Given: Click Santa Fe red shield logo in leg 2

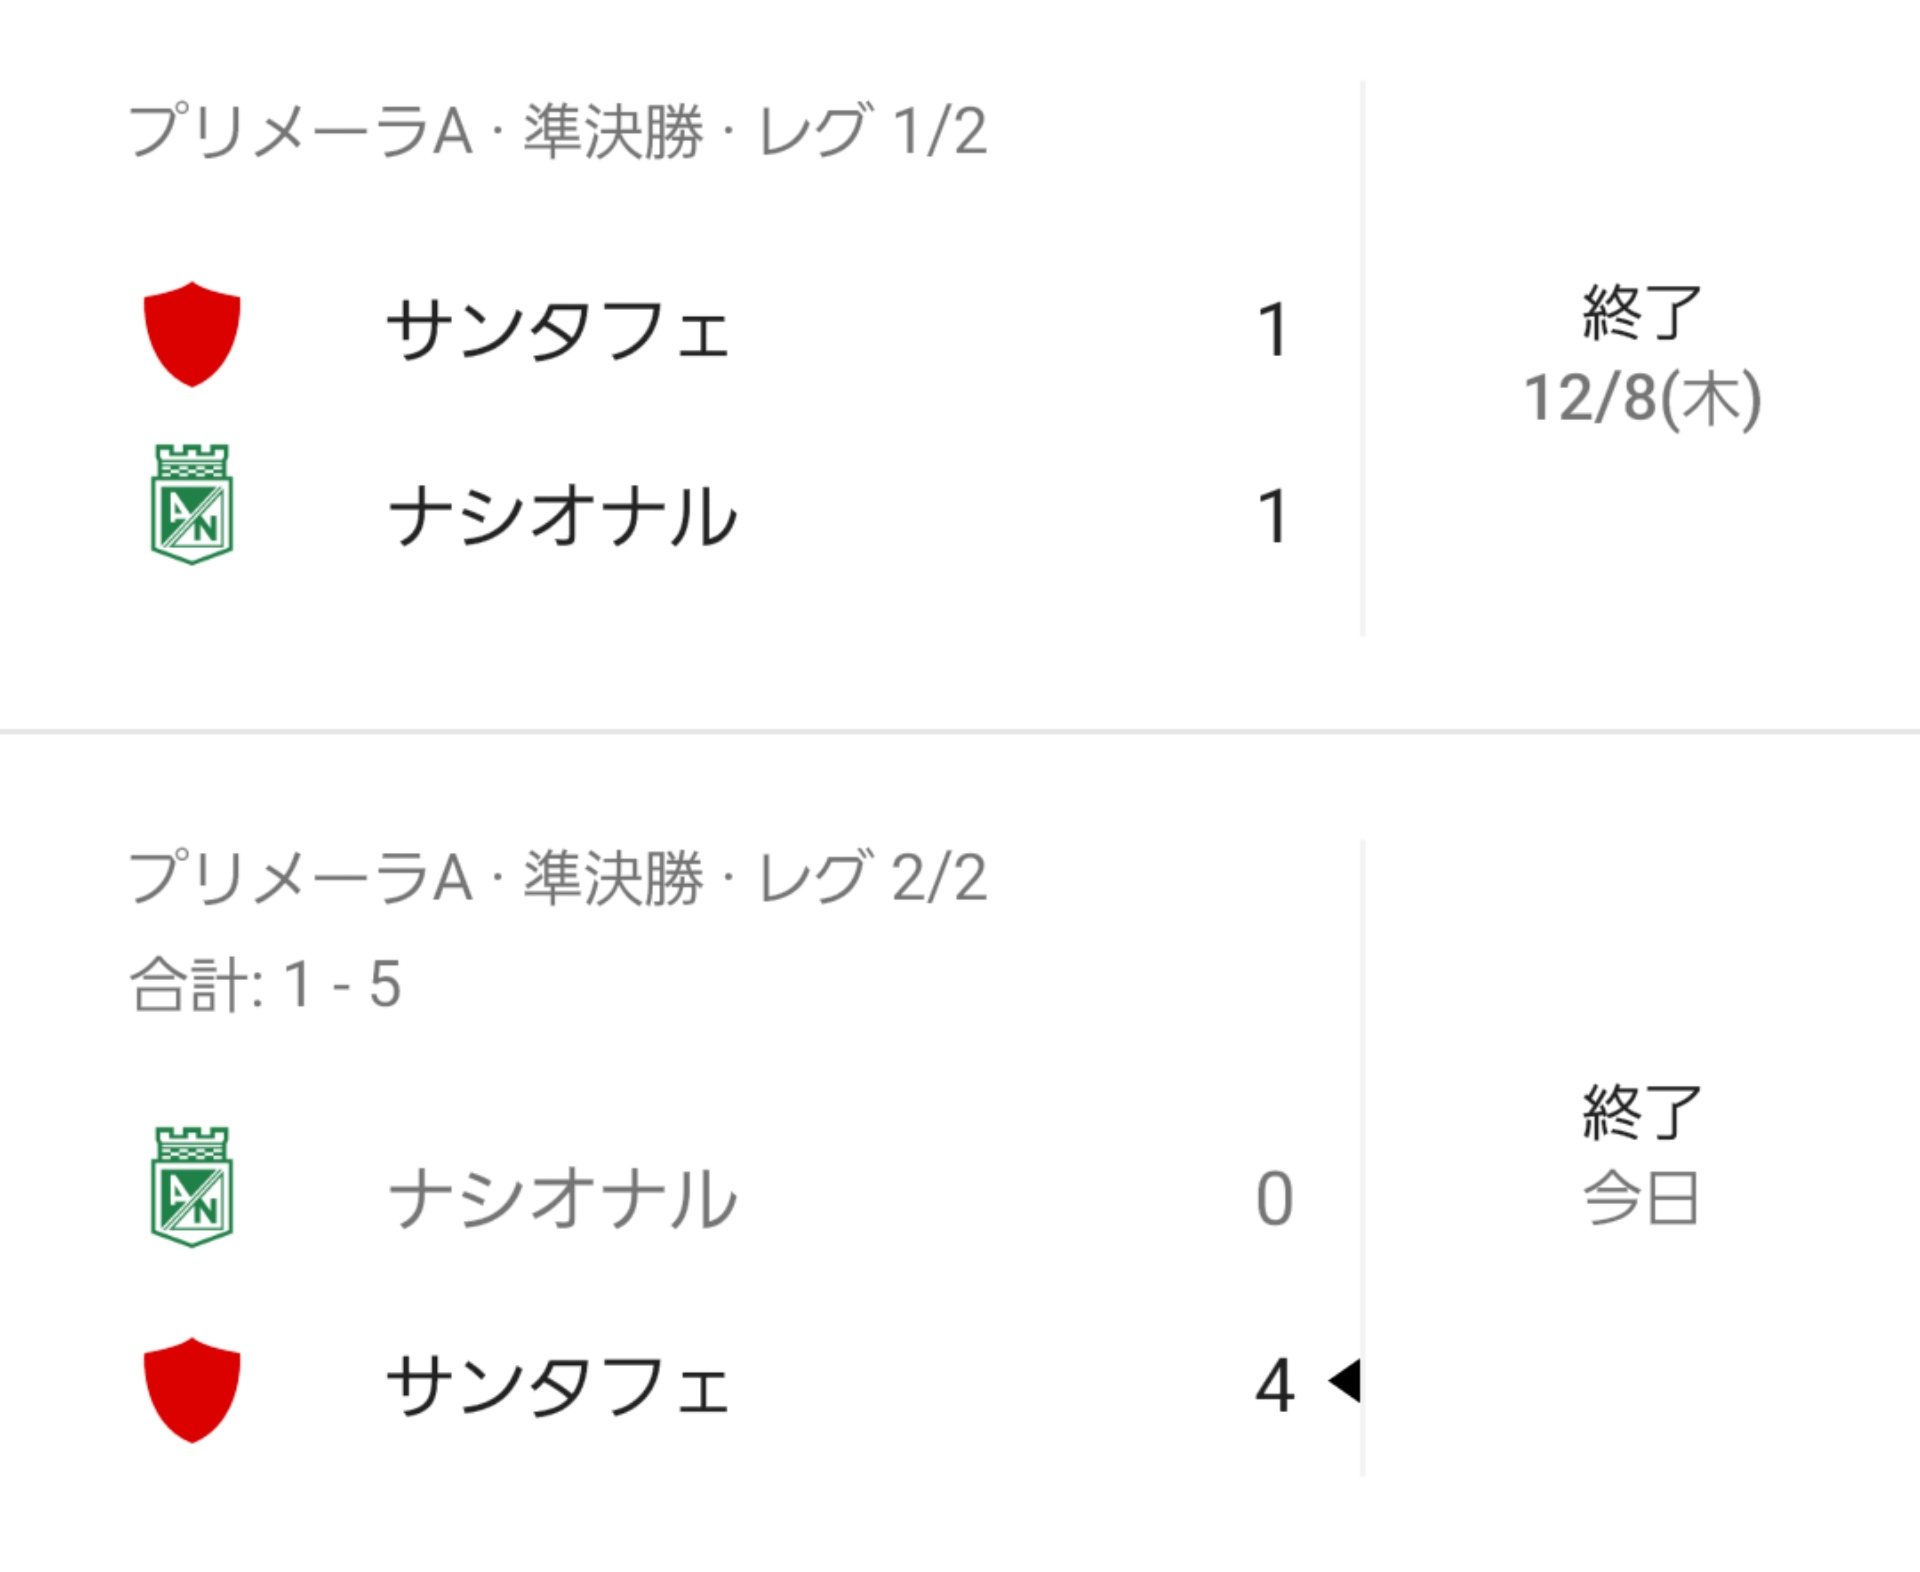Looking at the screenshot, I should (x=192, y=1390).
